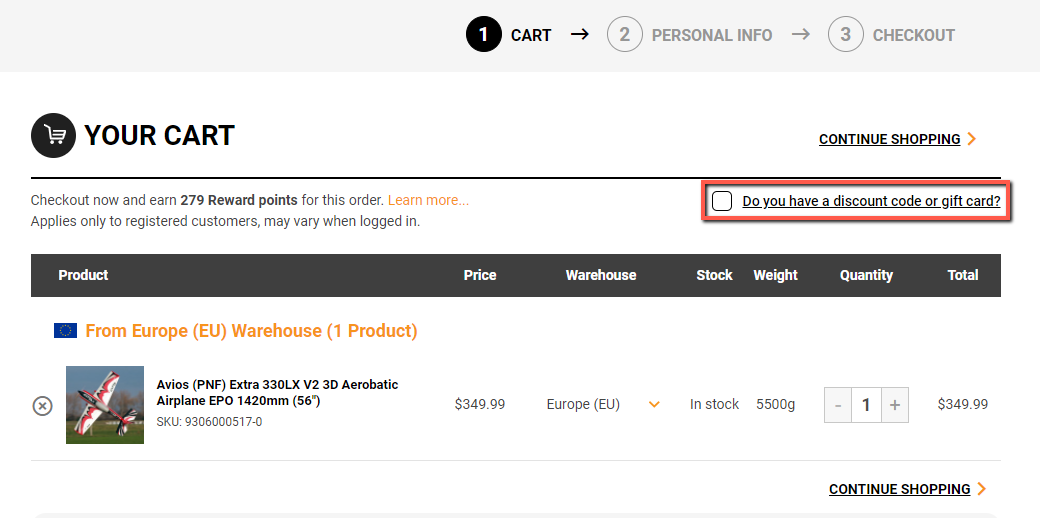The width and height of the screenshot is (1040, 518).
Task: Click the quantity input field showing 1
Action: click(x=866, y=405)
